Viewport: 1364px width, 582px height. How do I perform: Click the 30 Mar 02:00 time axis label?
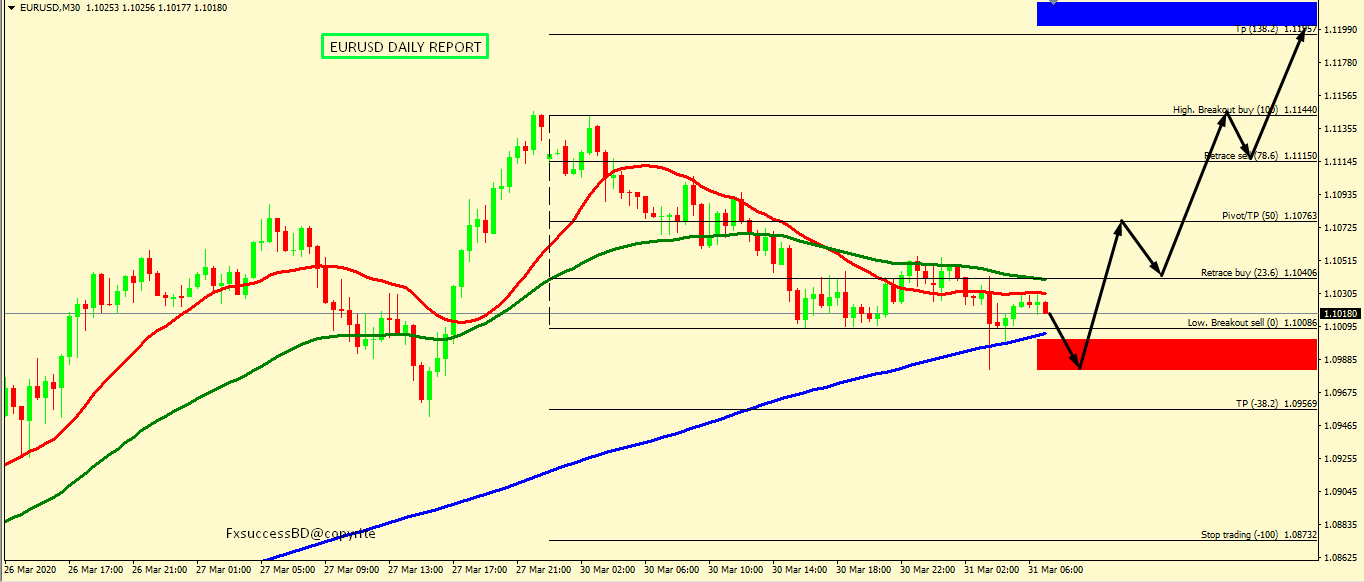tap(608, 569)
